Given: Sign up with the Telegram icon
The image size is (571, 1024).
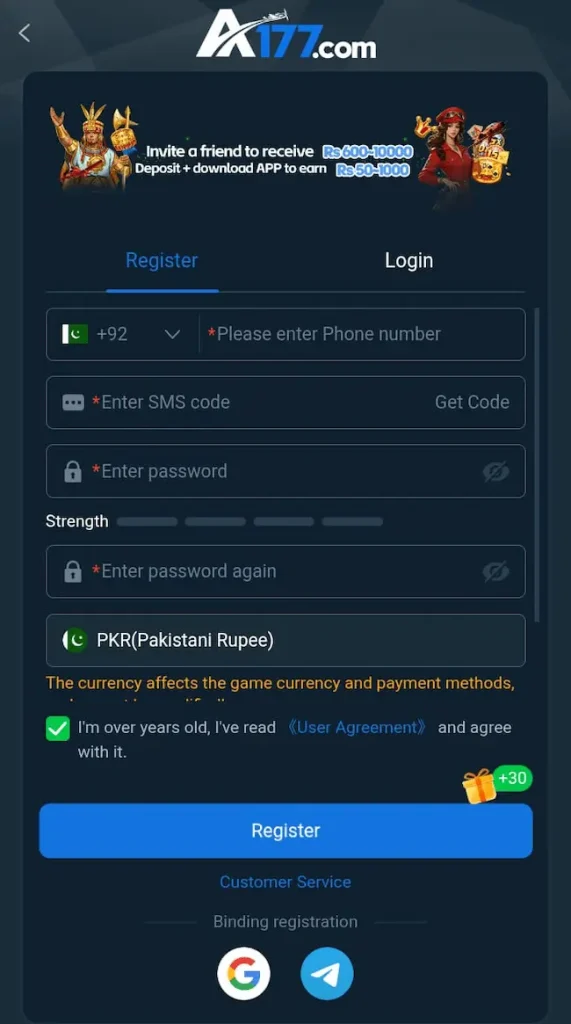Looking at the screenshot, I should (x=327, y=974).
